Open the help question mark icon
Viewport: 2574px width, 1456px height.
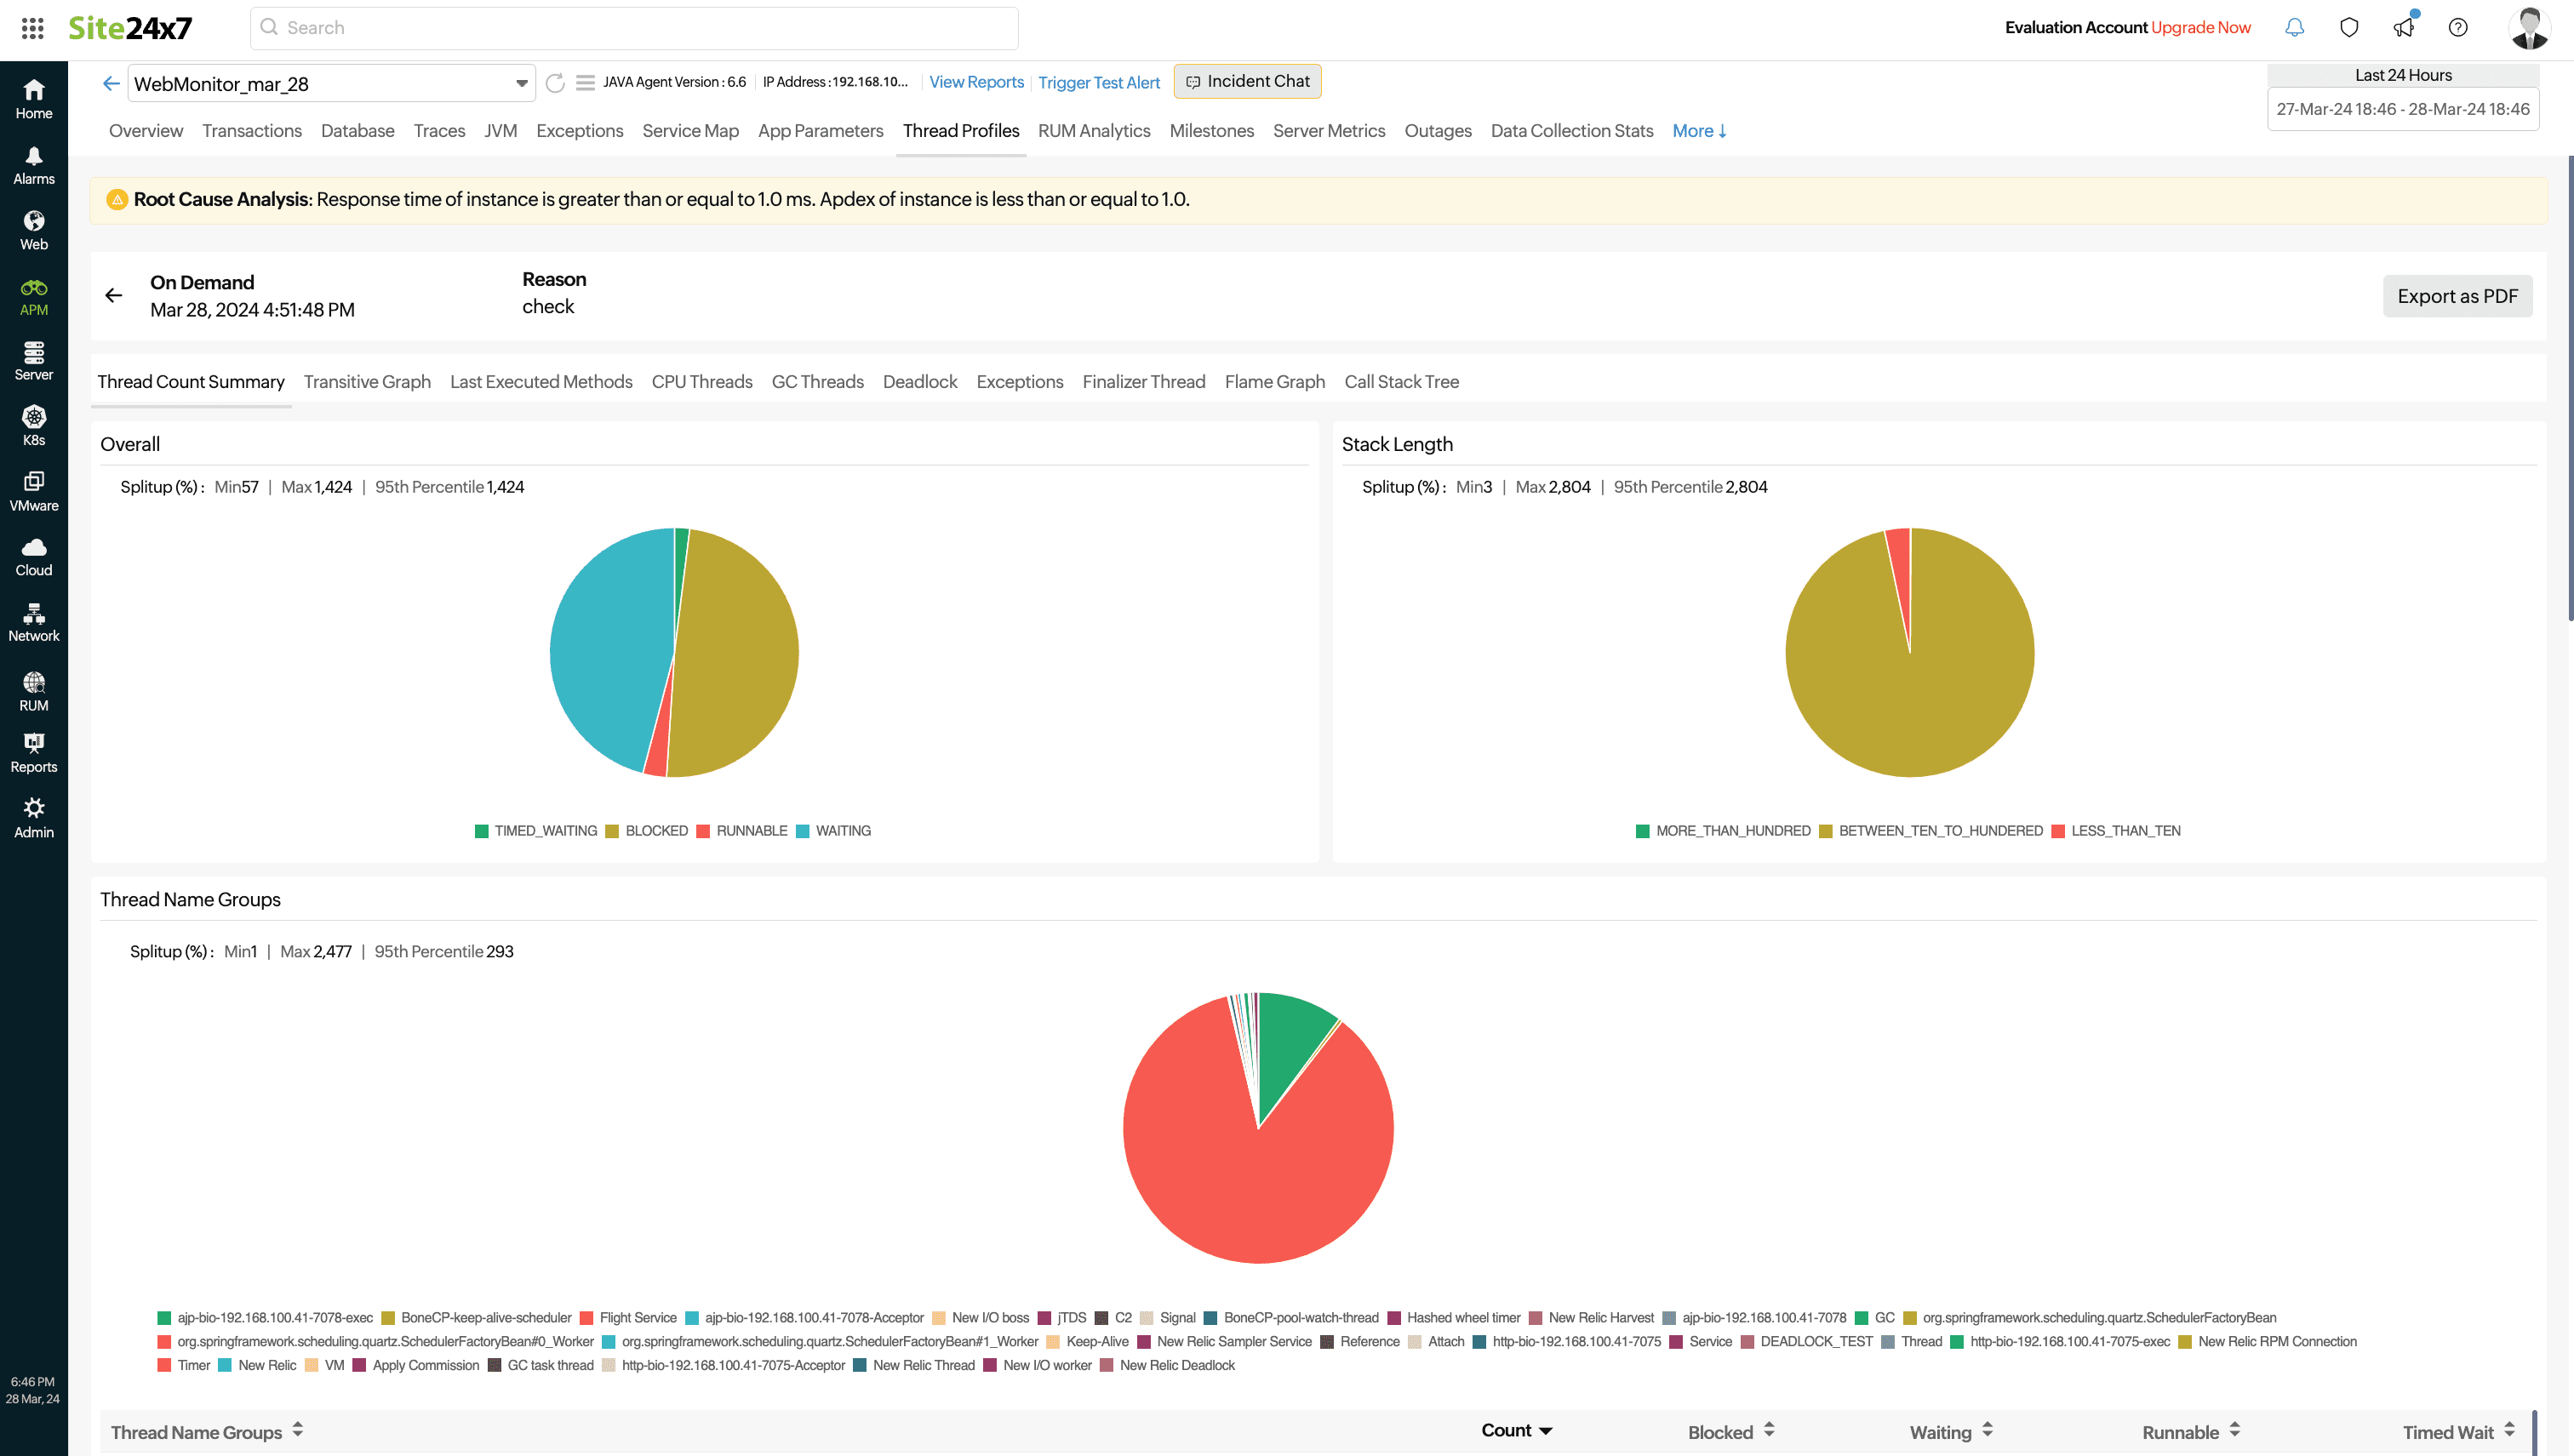click(2458, 28)
